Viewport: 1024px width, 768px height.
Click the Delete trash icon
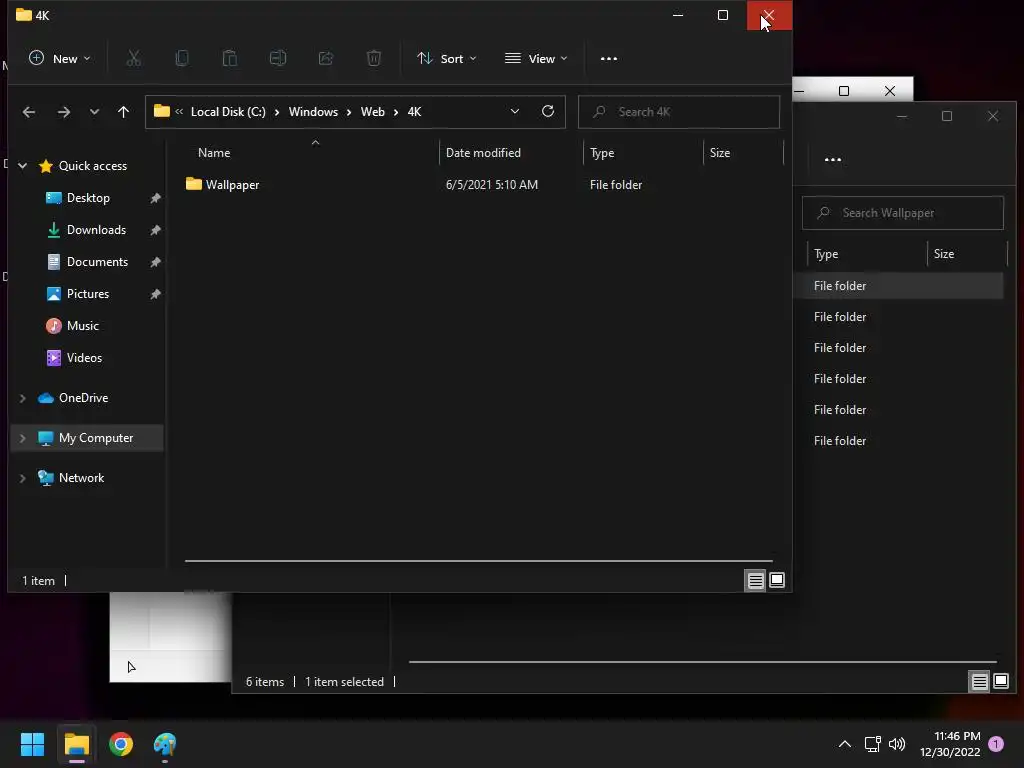[374, 59]
